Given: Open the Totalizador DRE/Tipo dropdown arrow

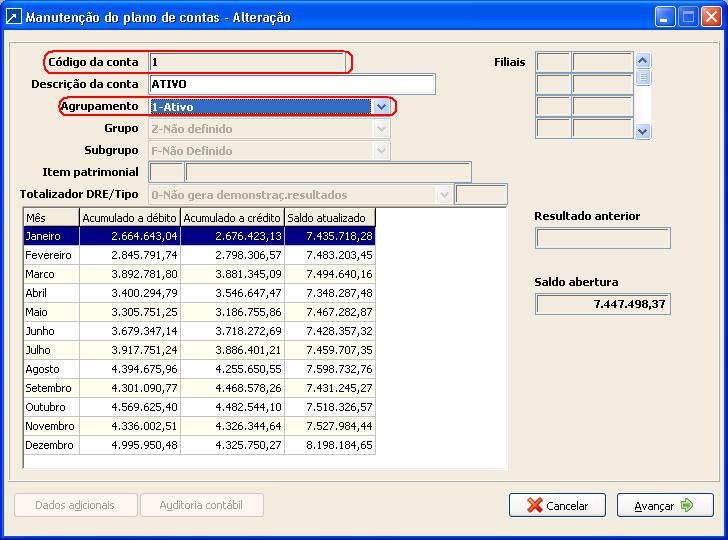Looking at the screenshot, I should pyautogui.click(x=444, y=195).
